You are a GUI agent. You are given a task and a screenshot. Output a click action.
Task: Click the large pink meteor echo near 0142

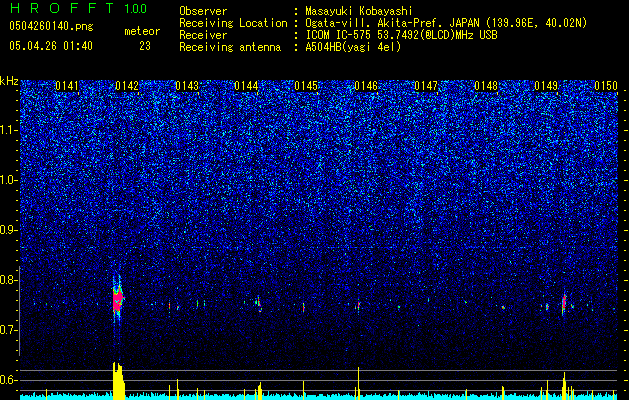point(118,299)
